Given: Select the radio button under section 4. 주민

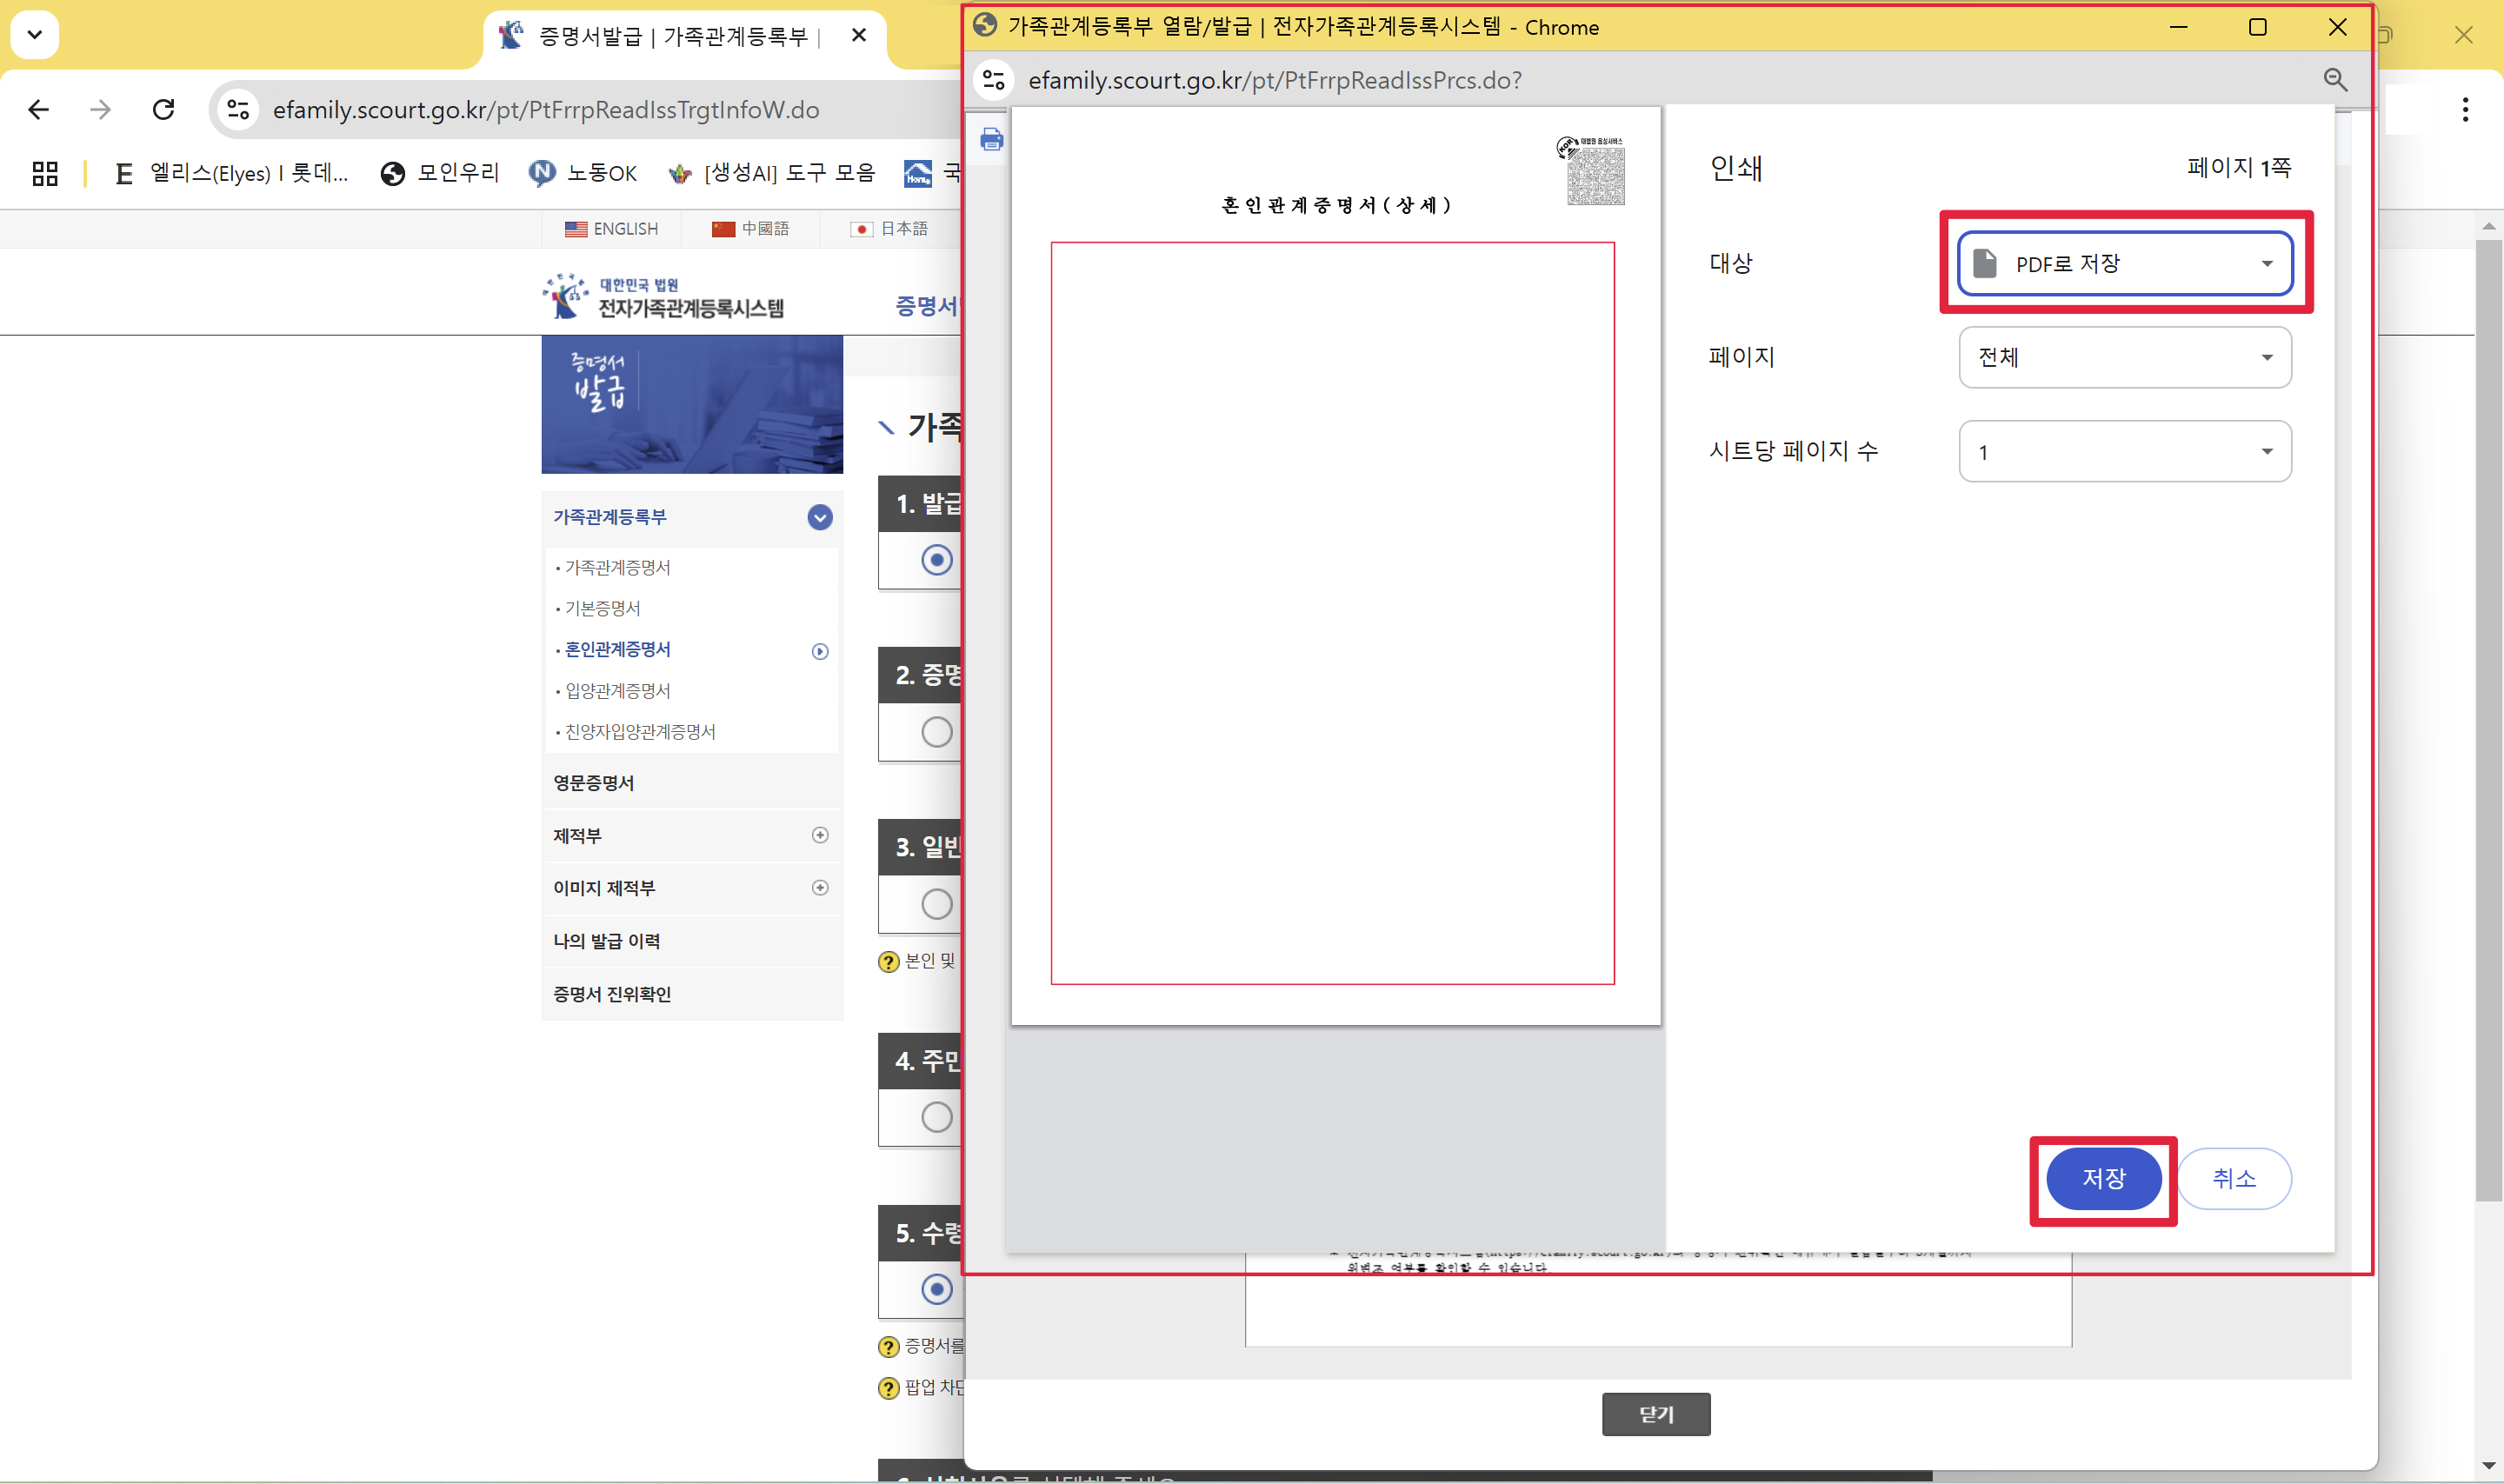Looking at the screenshot, I should click(x=937, y=1117).
